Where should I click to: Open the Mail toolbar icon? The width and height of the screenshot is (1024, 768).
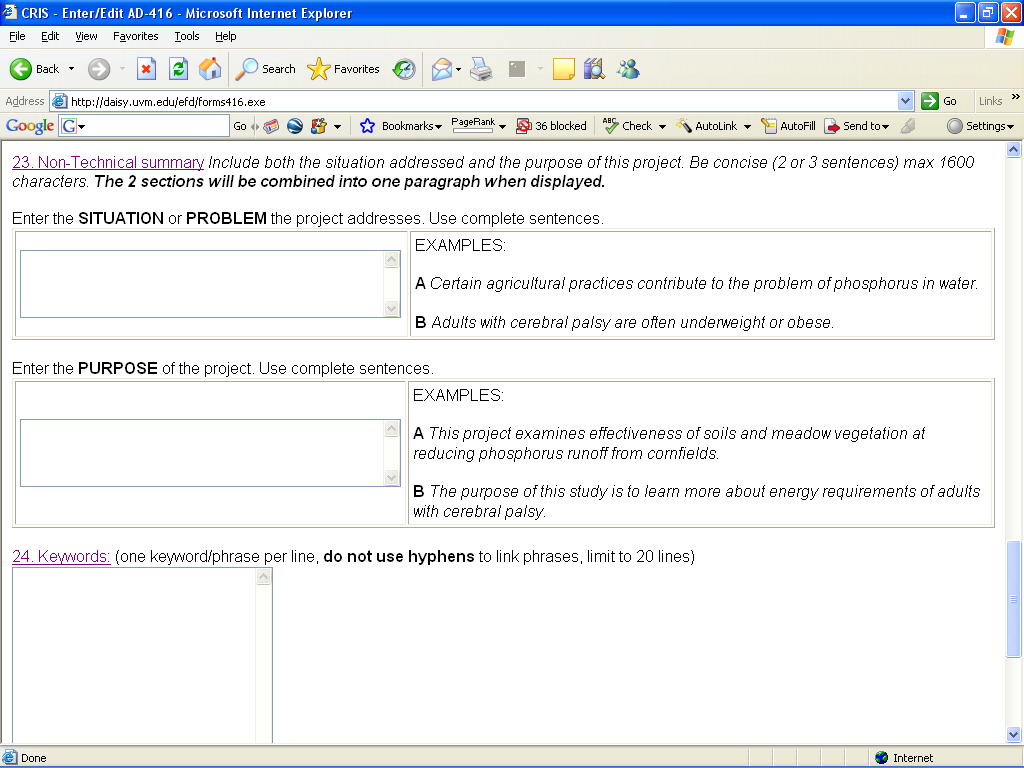[x=441, y=69]
